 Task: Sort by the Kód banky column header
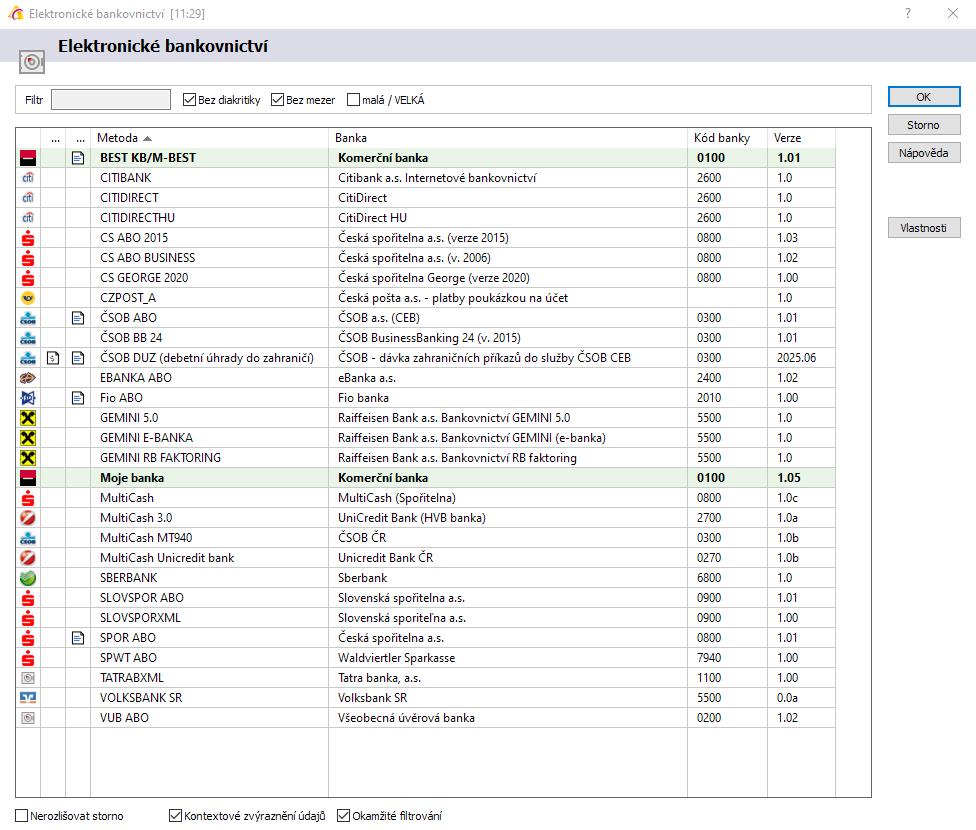coord(728,138)
